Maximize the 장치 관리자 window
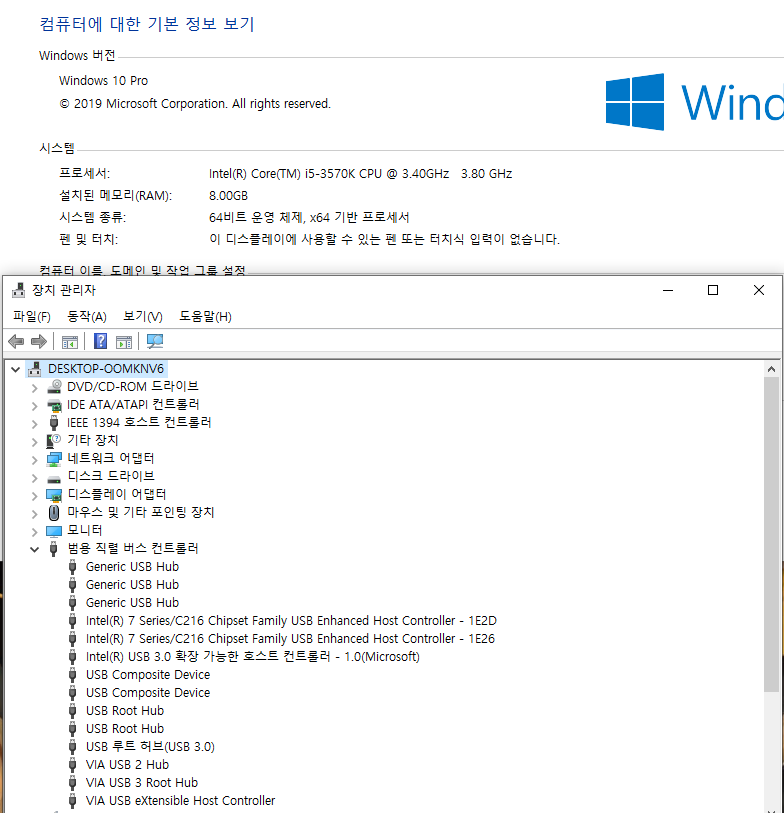This screenshot has width=784, height=813. 713,290
